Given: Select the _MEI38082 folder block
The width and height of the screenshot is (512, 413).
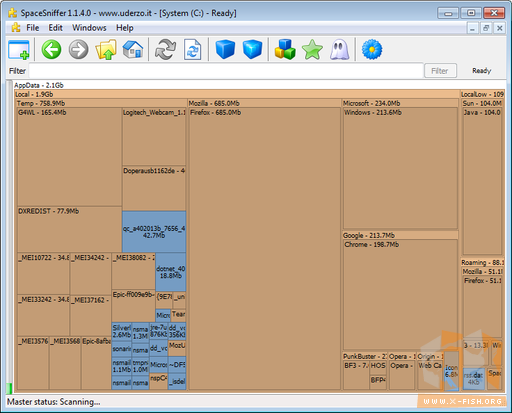Looking at the screenshot, I should (133, 271).
